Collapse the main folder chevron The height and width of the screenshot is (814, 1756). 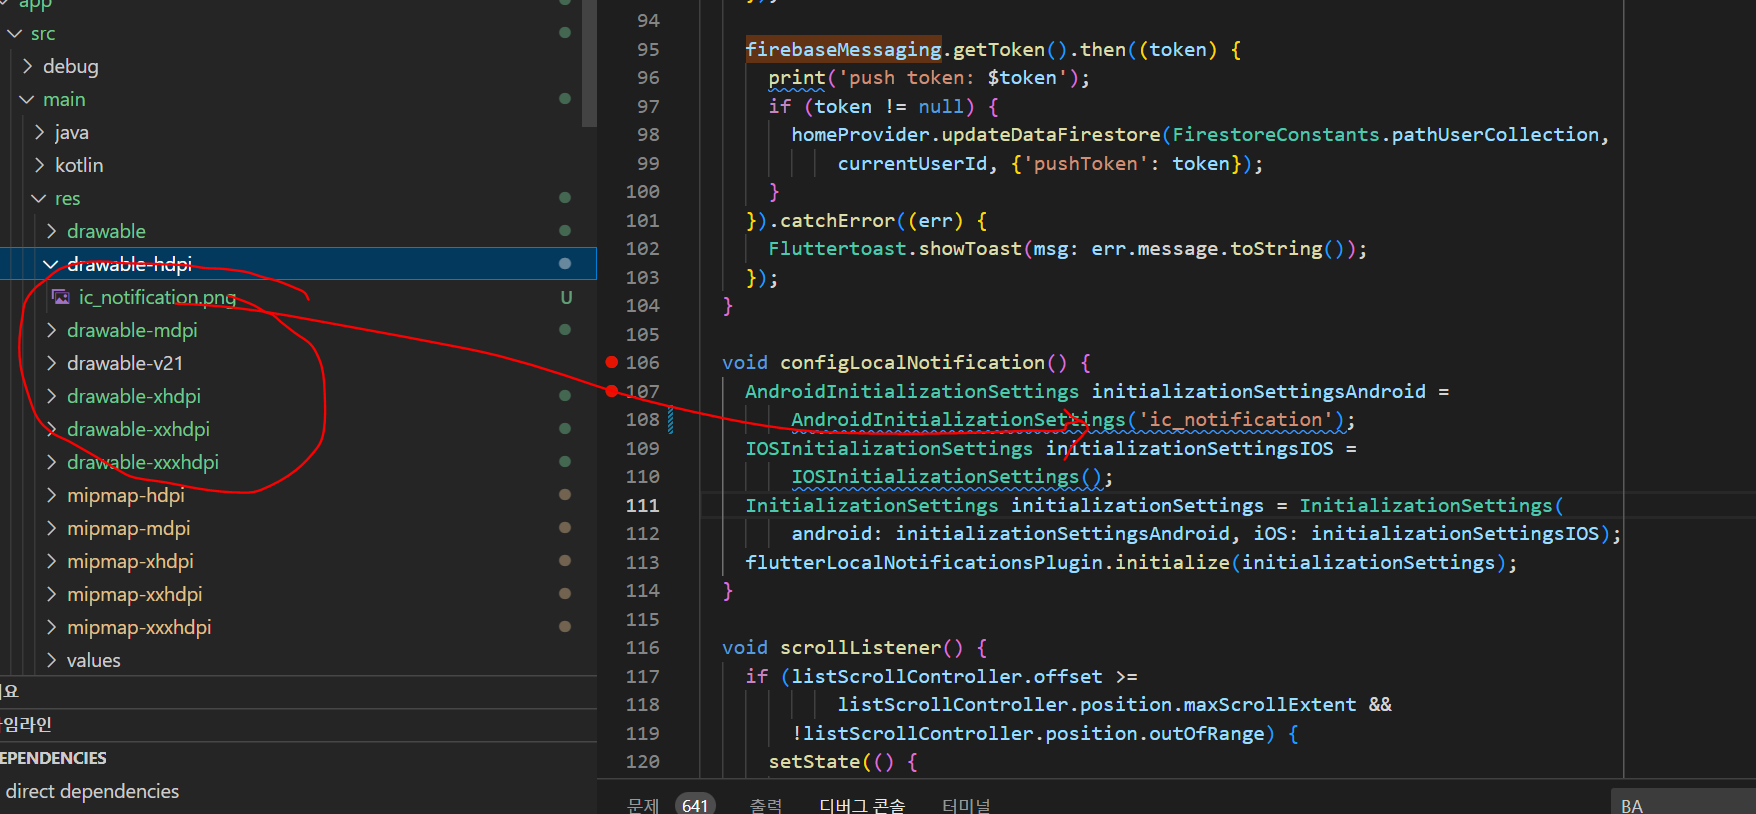[x=27, y=100]
